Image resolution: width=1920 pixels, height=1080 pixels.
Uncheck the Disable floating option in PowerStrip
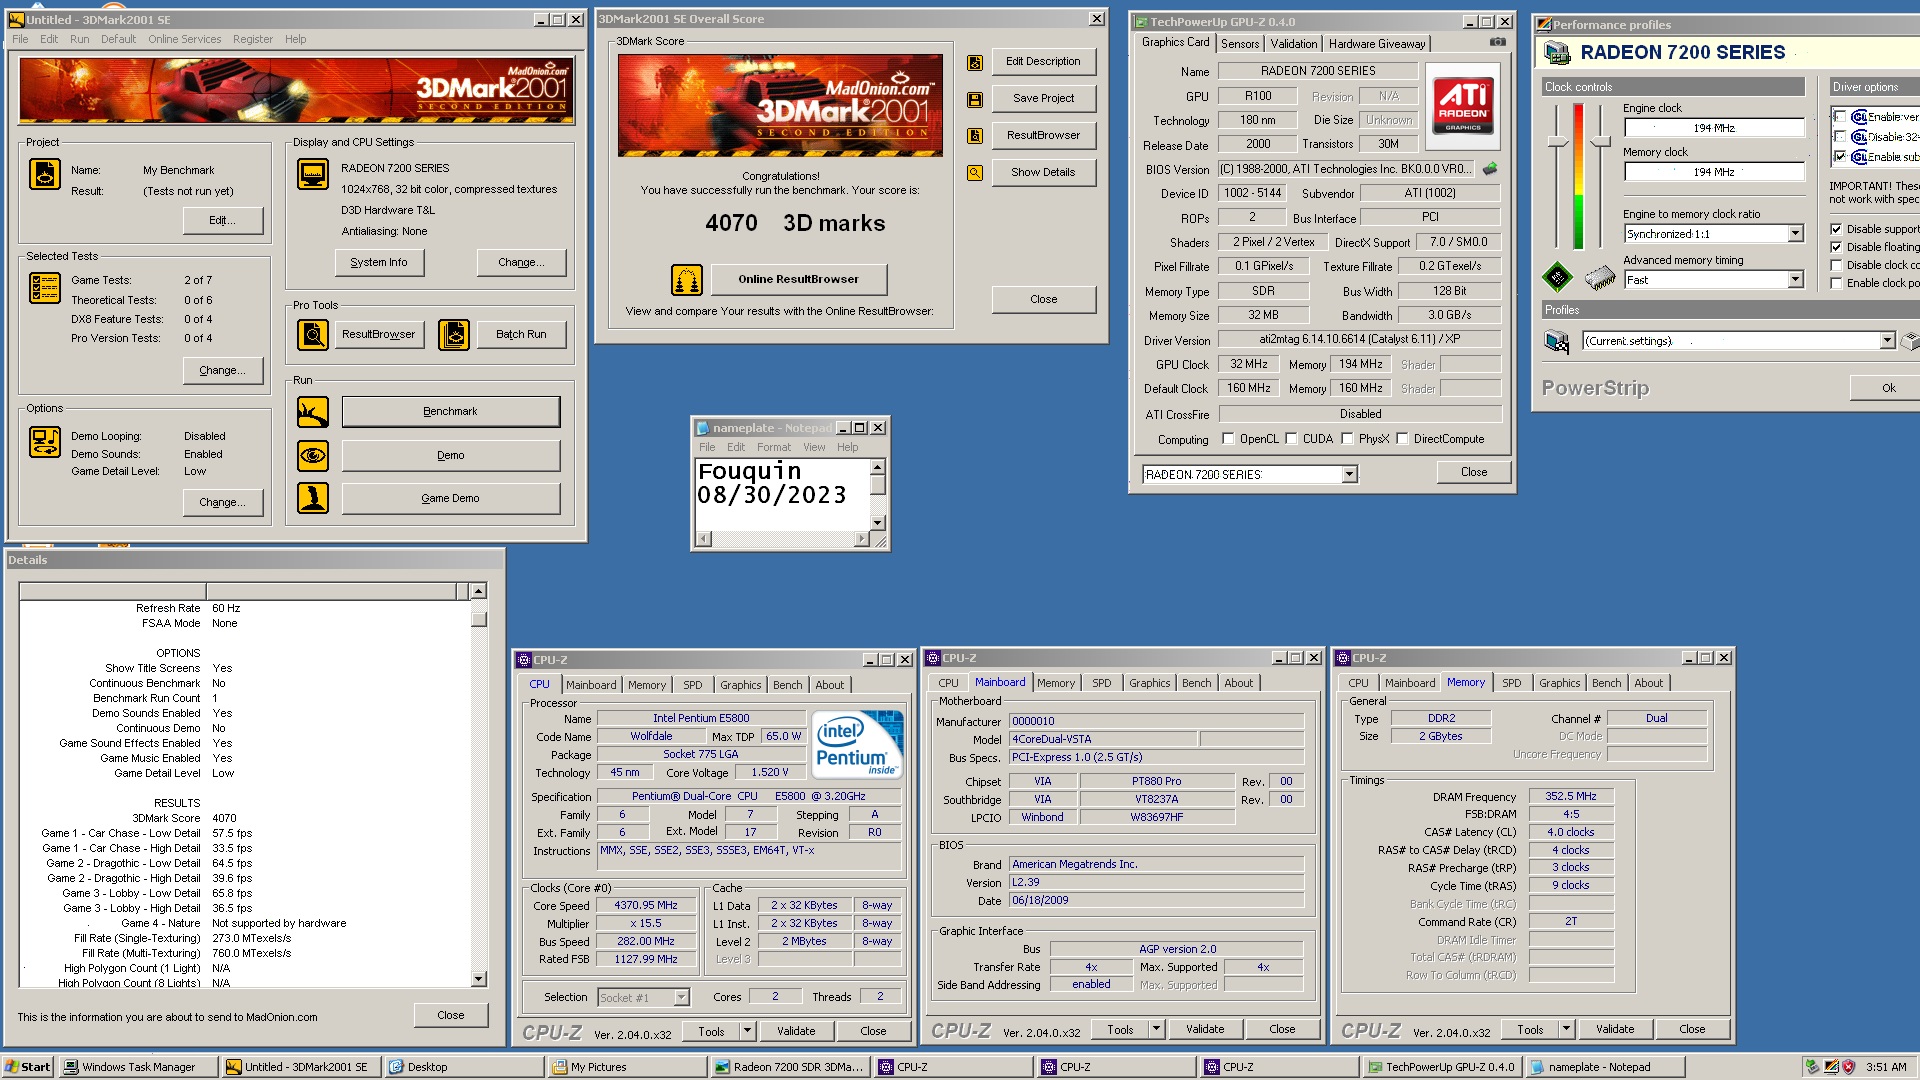click(1836, 247)
